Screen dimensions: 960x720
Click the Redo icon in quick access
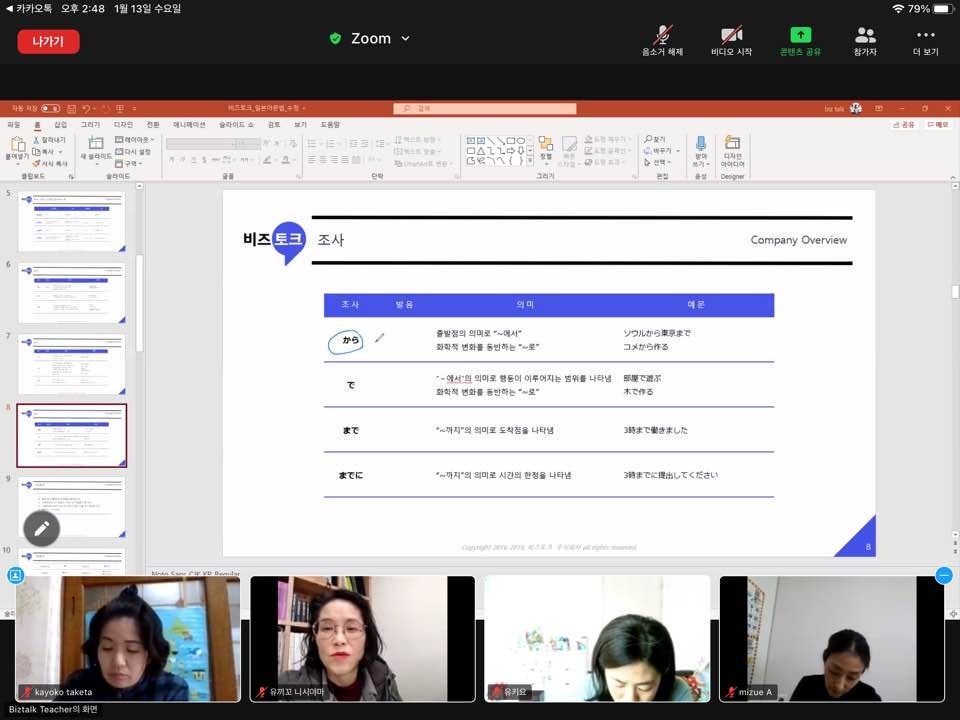105,109
